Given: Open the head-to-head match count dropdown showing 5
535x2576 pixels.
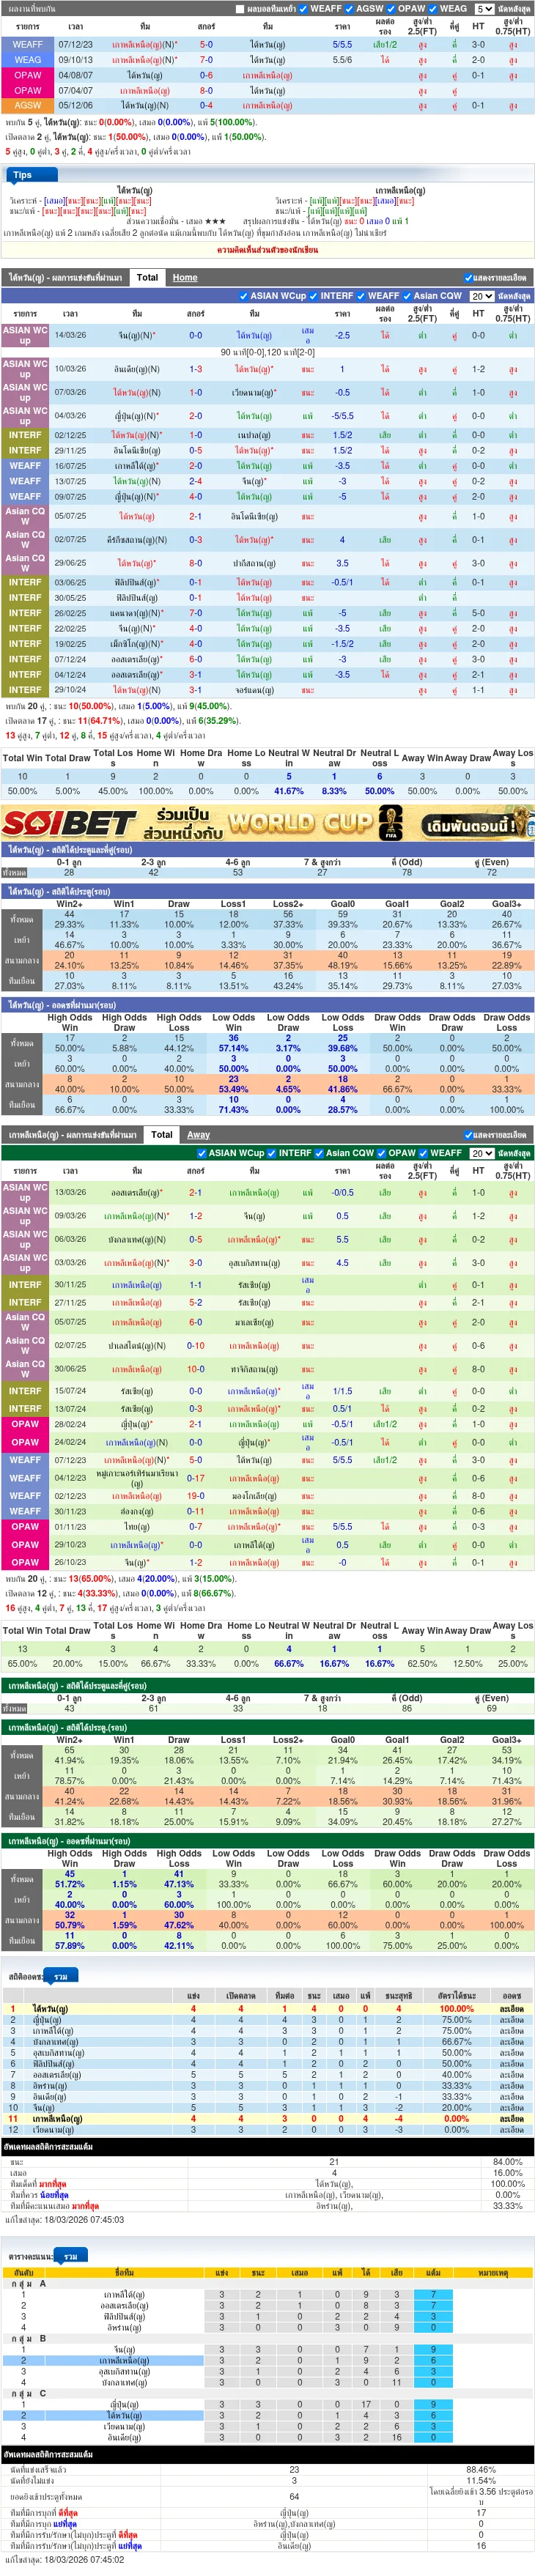Looking at the screenshot, I should (x=484, y=9).
